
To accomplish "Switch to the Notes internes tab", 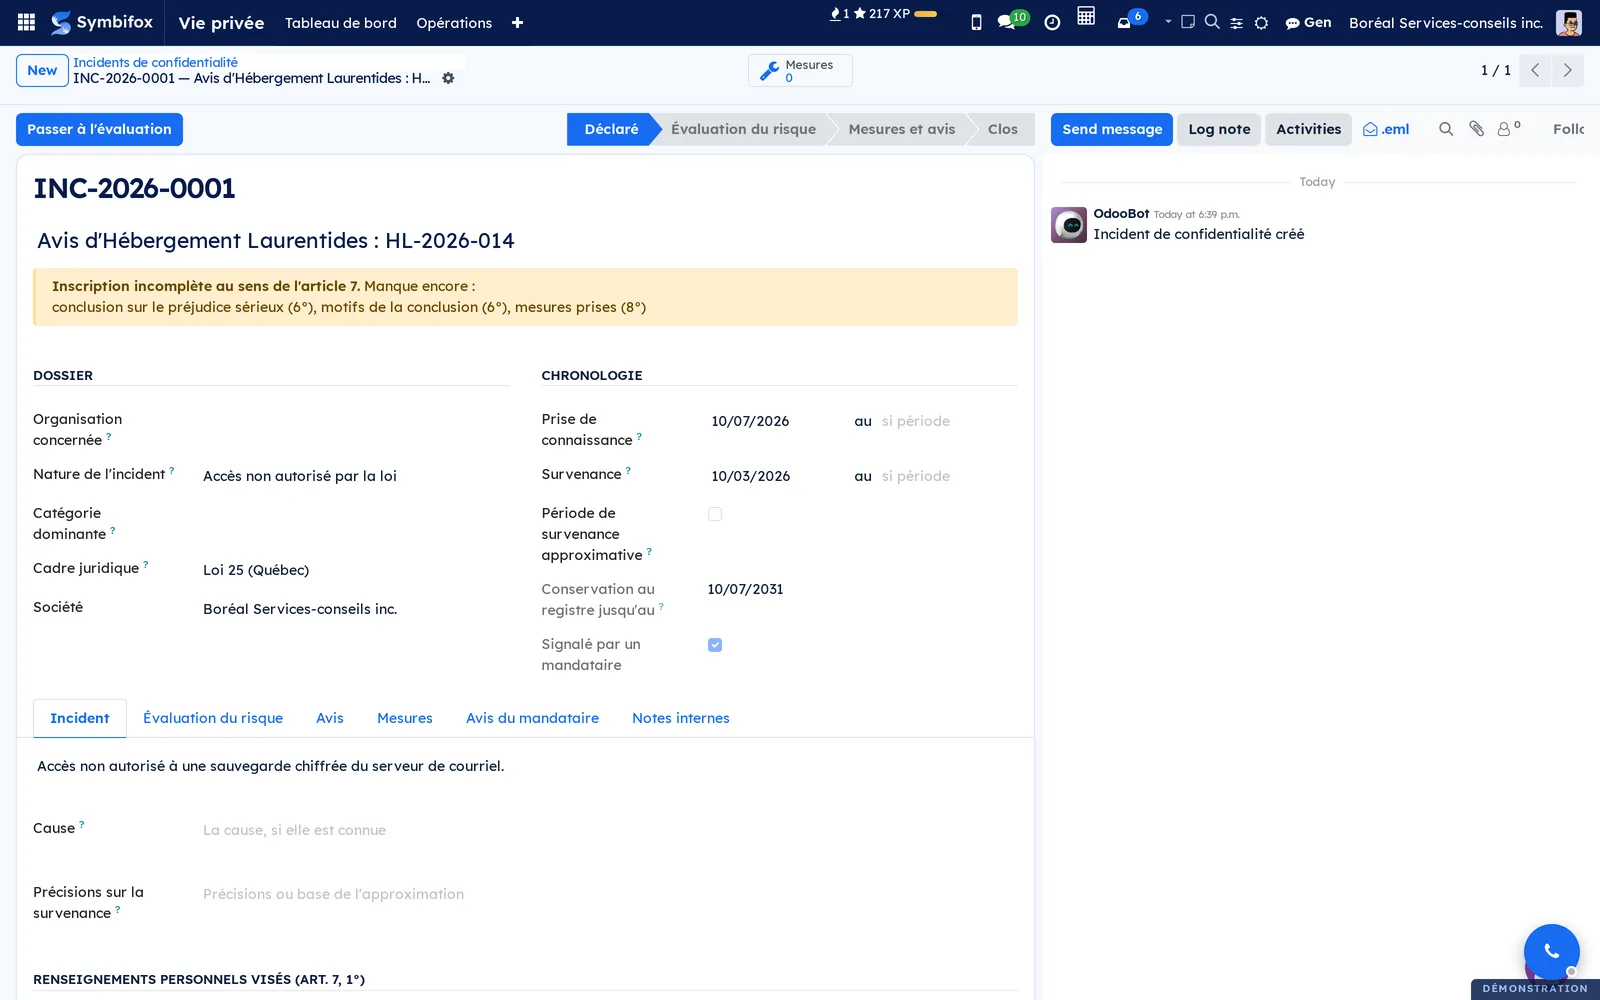I will click(681, 718).
